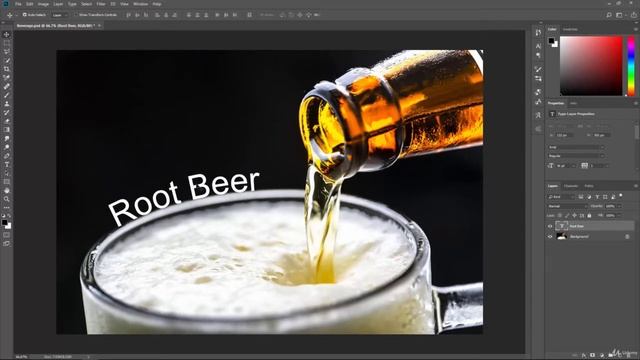The height and width of the screenshot is (360, 640).
Task: Open the Auto-Select Layer dropdown
Action: [x=59, y=15]
